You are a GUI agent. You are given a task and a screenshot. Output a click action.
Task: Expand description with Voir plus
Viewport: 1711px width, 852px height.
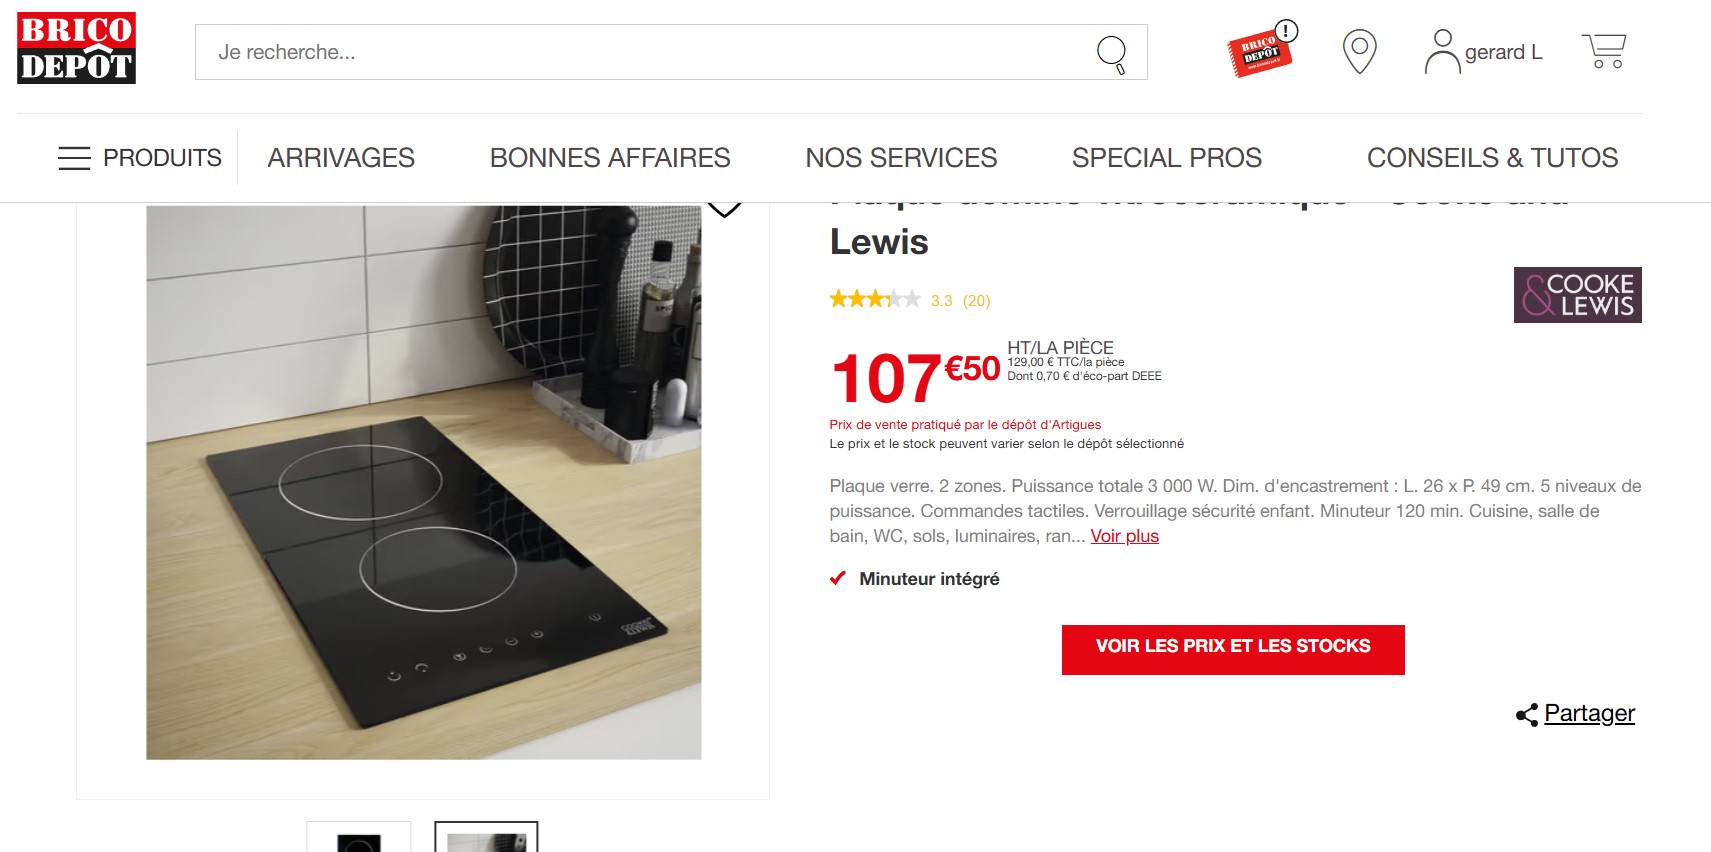(1124, 536)
